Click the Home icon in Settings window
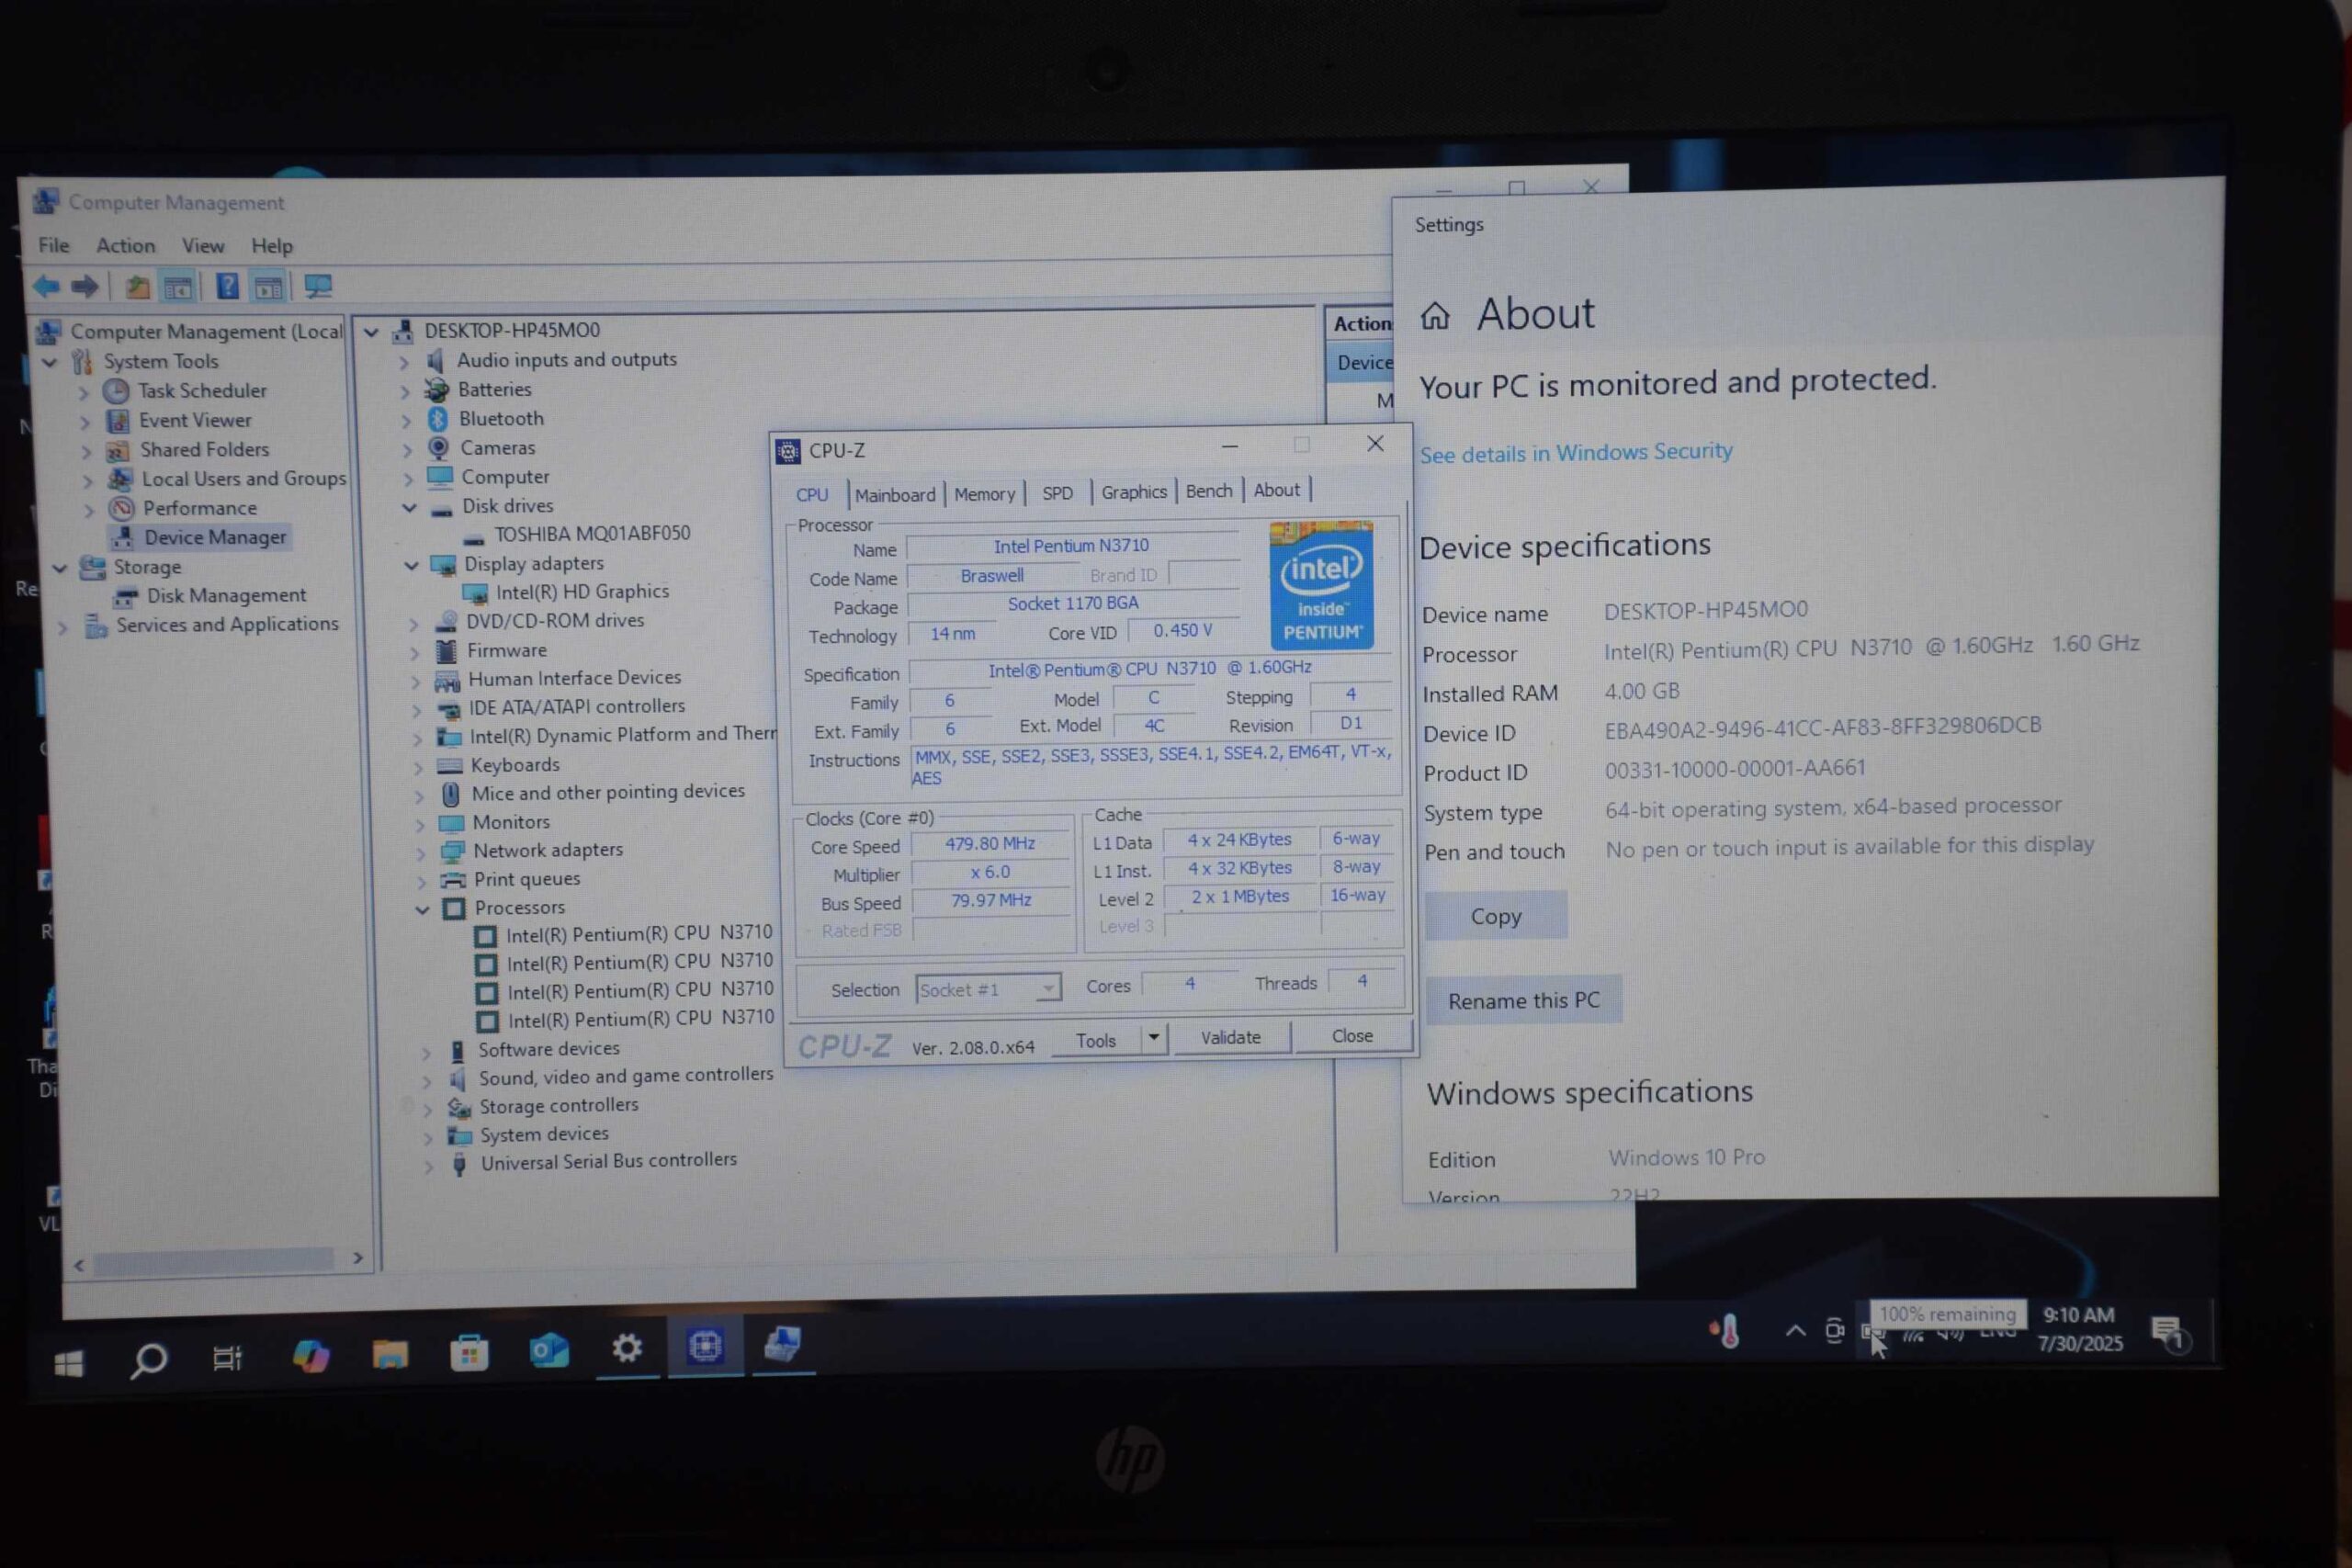This screenshot has width=2352, height=1568. coord(1435,316)
